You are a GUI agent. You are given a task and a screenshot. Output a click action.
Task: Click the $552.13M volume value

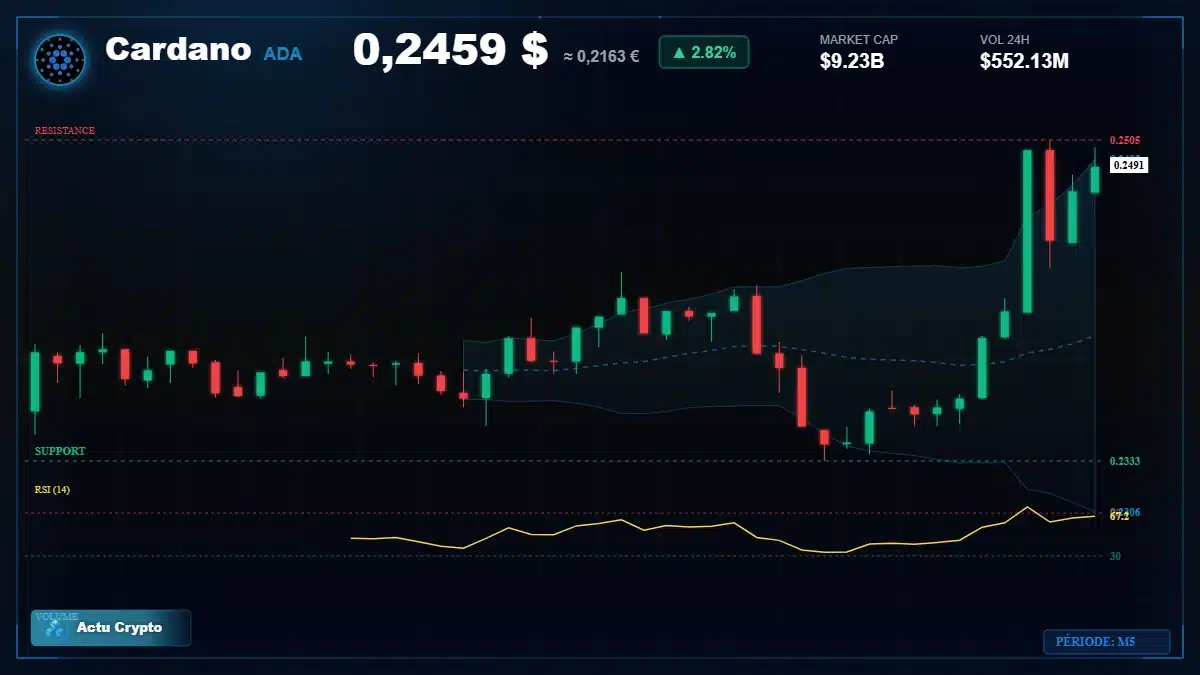click(x=1024, y=61)
